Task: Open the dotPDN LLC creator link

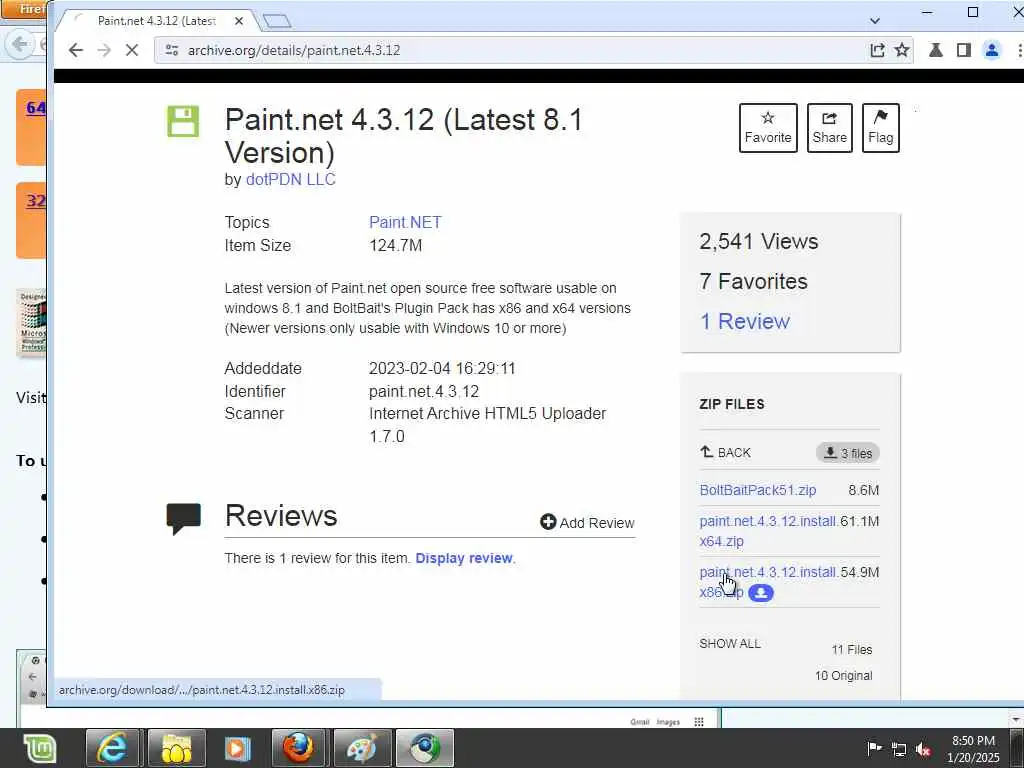Action: tap(291, 180)
